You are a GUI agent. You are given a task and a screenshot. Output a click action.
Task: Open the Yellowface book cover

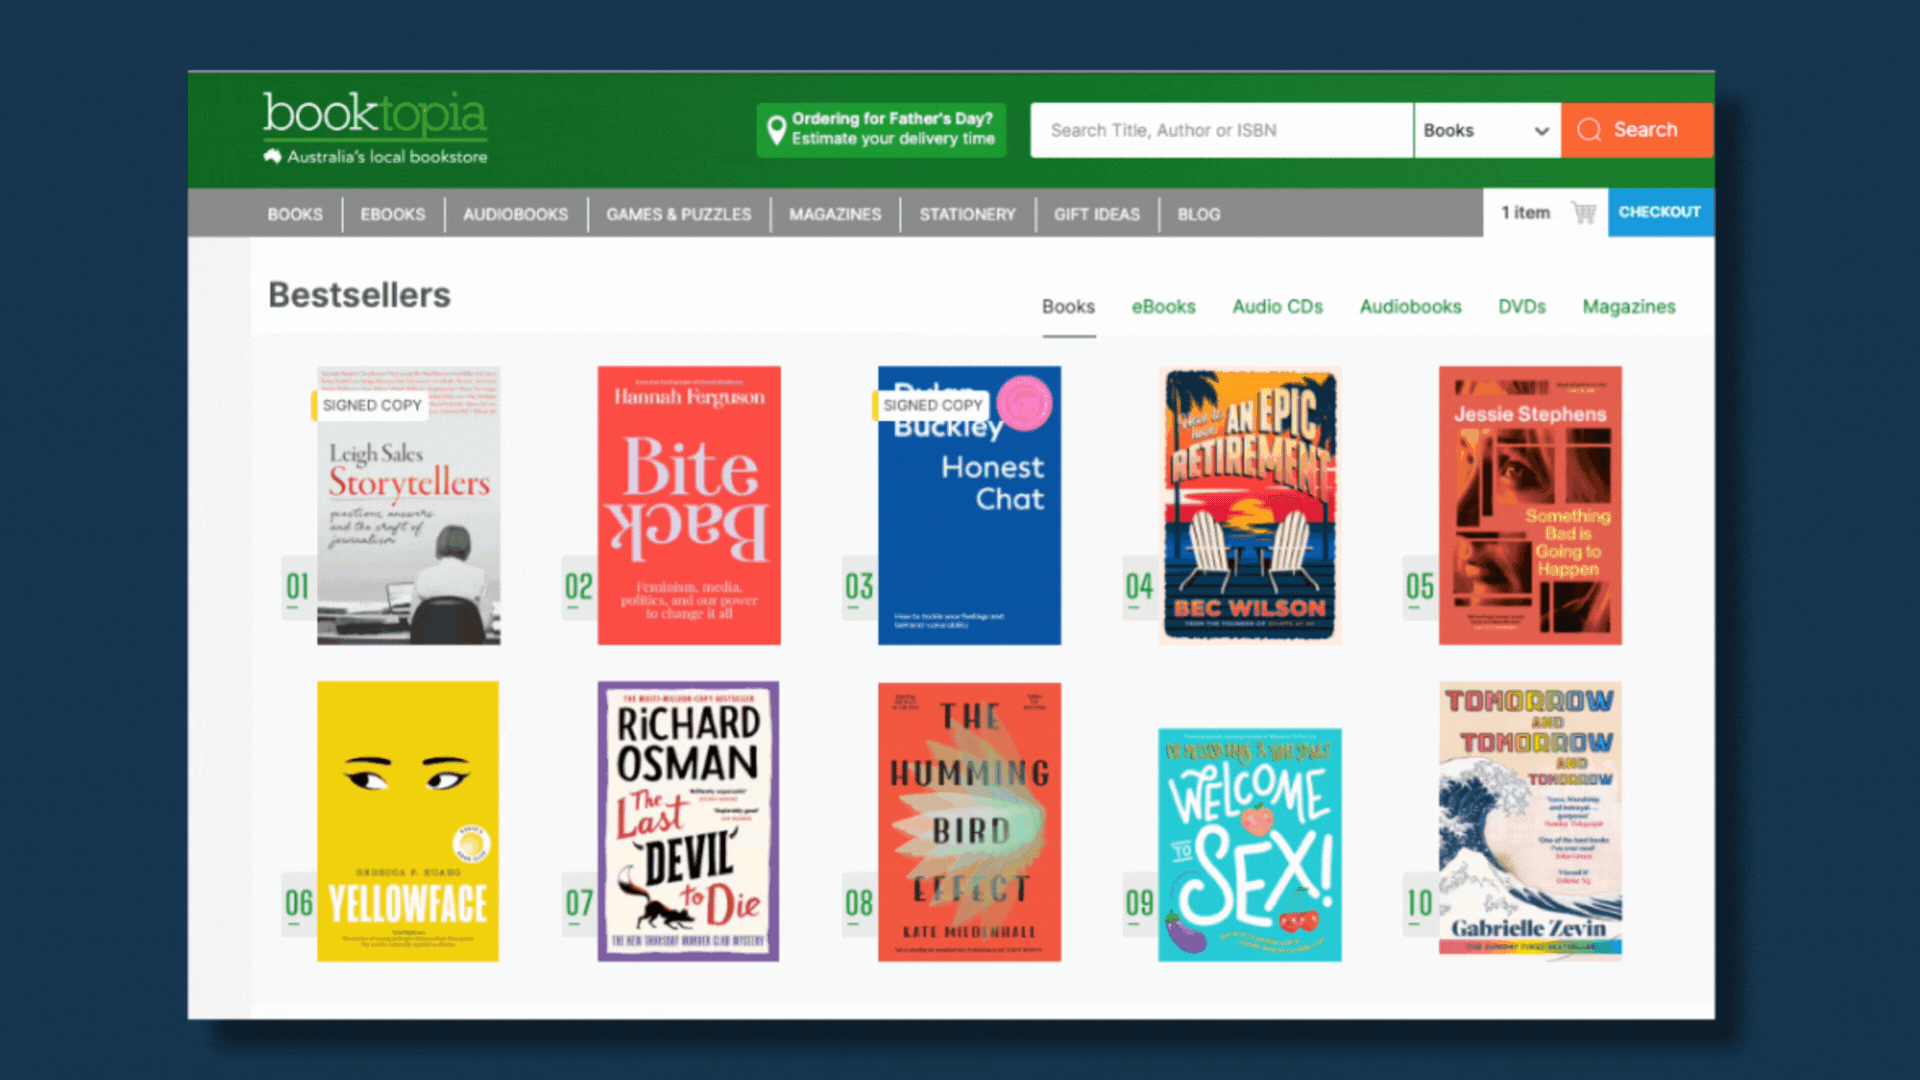(408, 821)
